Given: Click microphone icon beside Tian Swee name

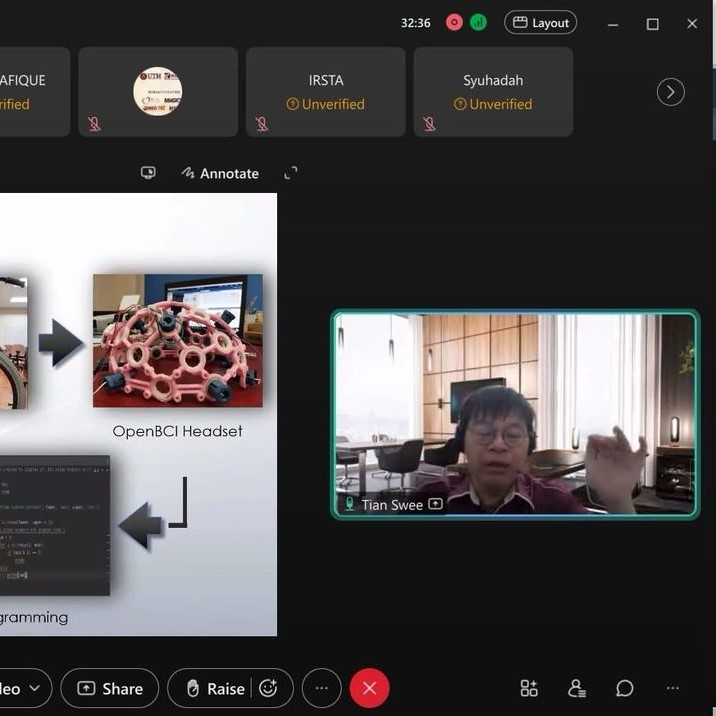Looking at the screenshot, I should coord(350,504).
